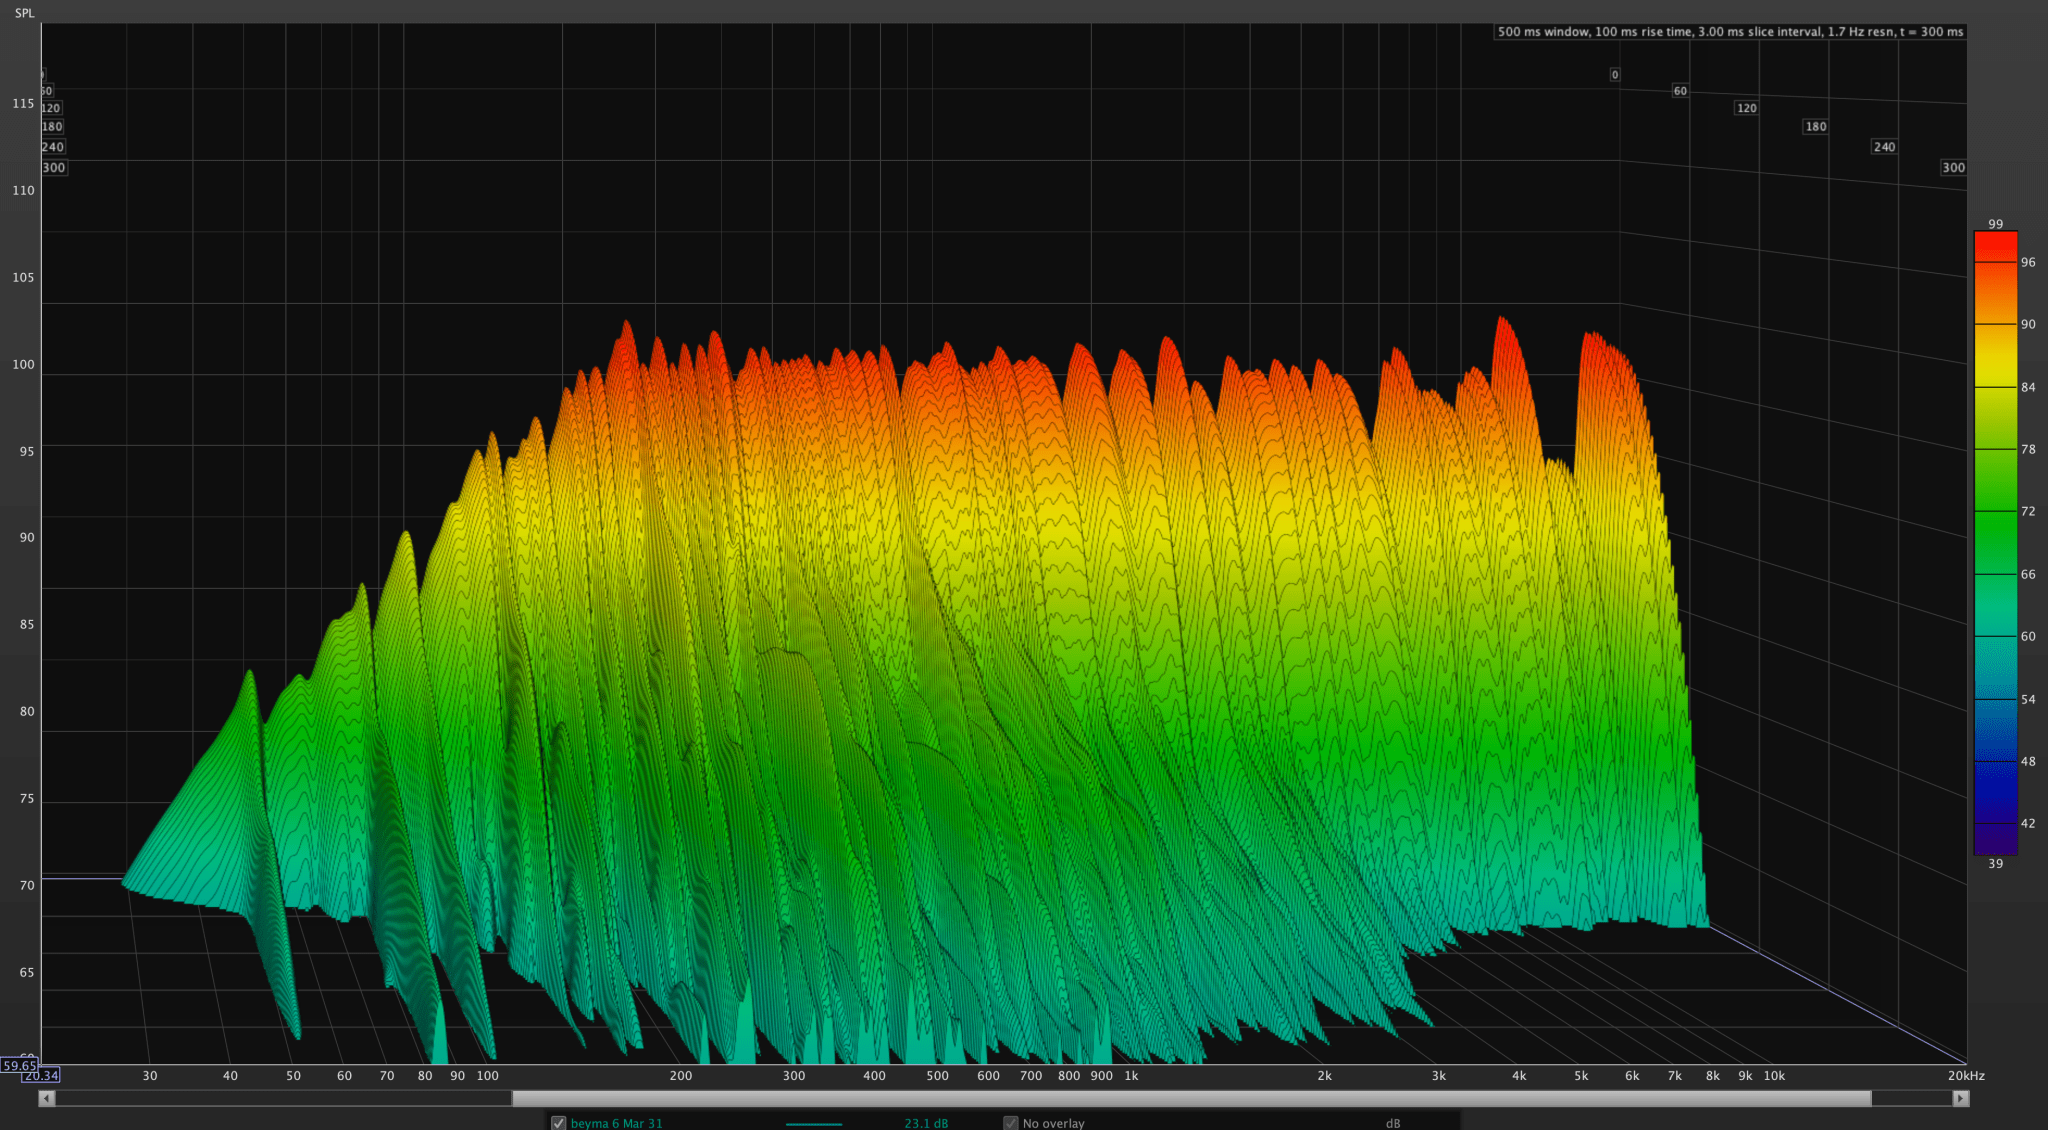Click the 300 time marker at right edge
The height and width of the screenshot is (1130, 2048).
pyautogui.click(x=1953, y=168)
